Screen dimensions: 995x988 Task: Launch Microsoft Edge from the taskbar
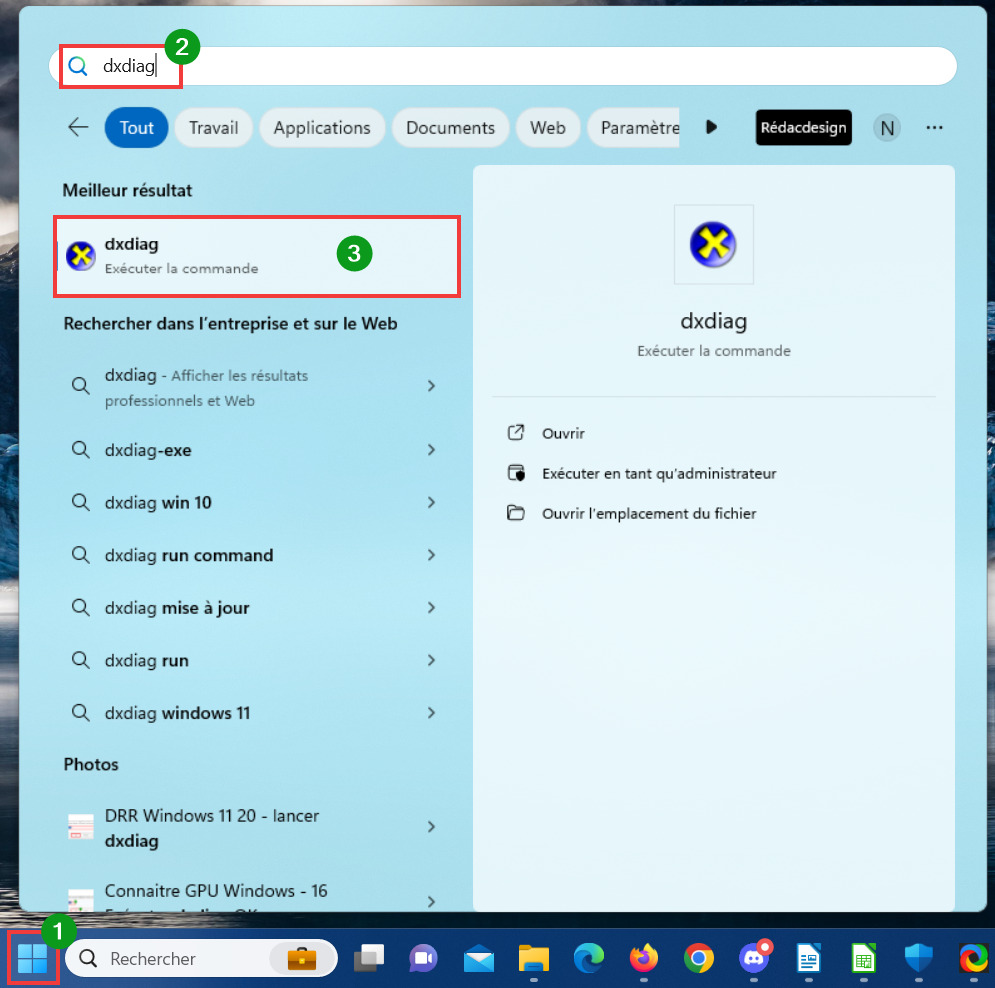(x=589, y=958)
